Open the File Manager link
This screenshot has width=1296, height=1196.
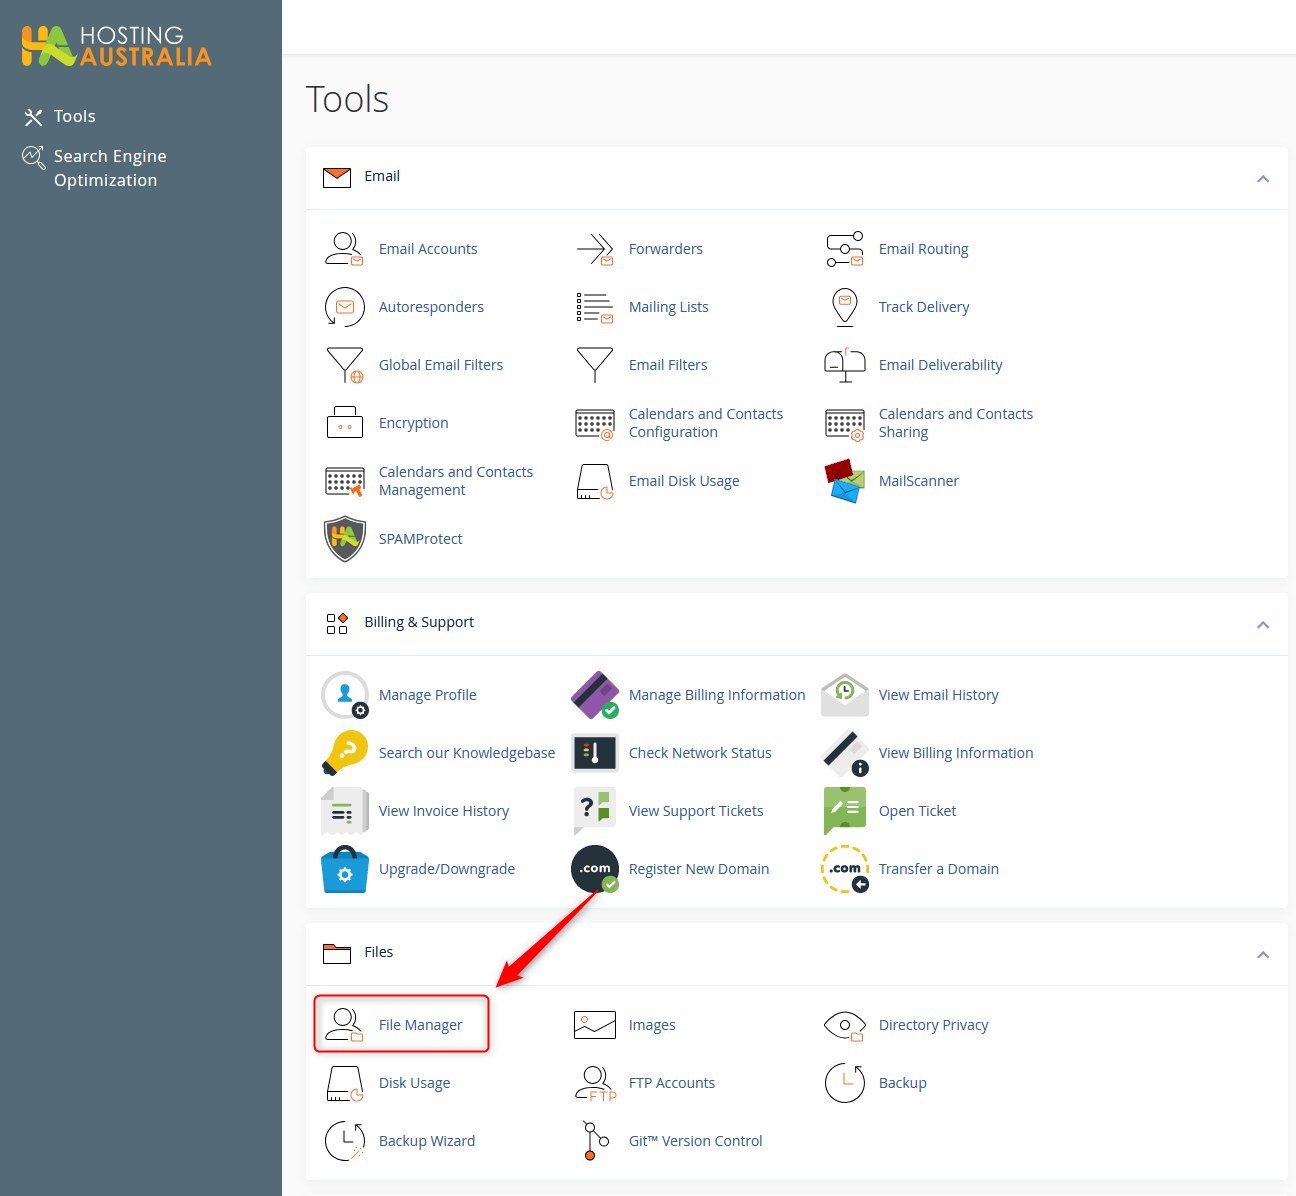420,1025
